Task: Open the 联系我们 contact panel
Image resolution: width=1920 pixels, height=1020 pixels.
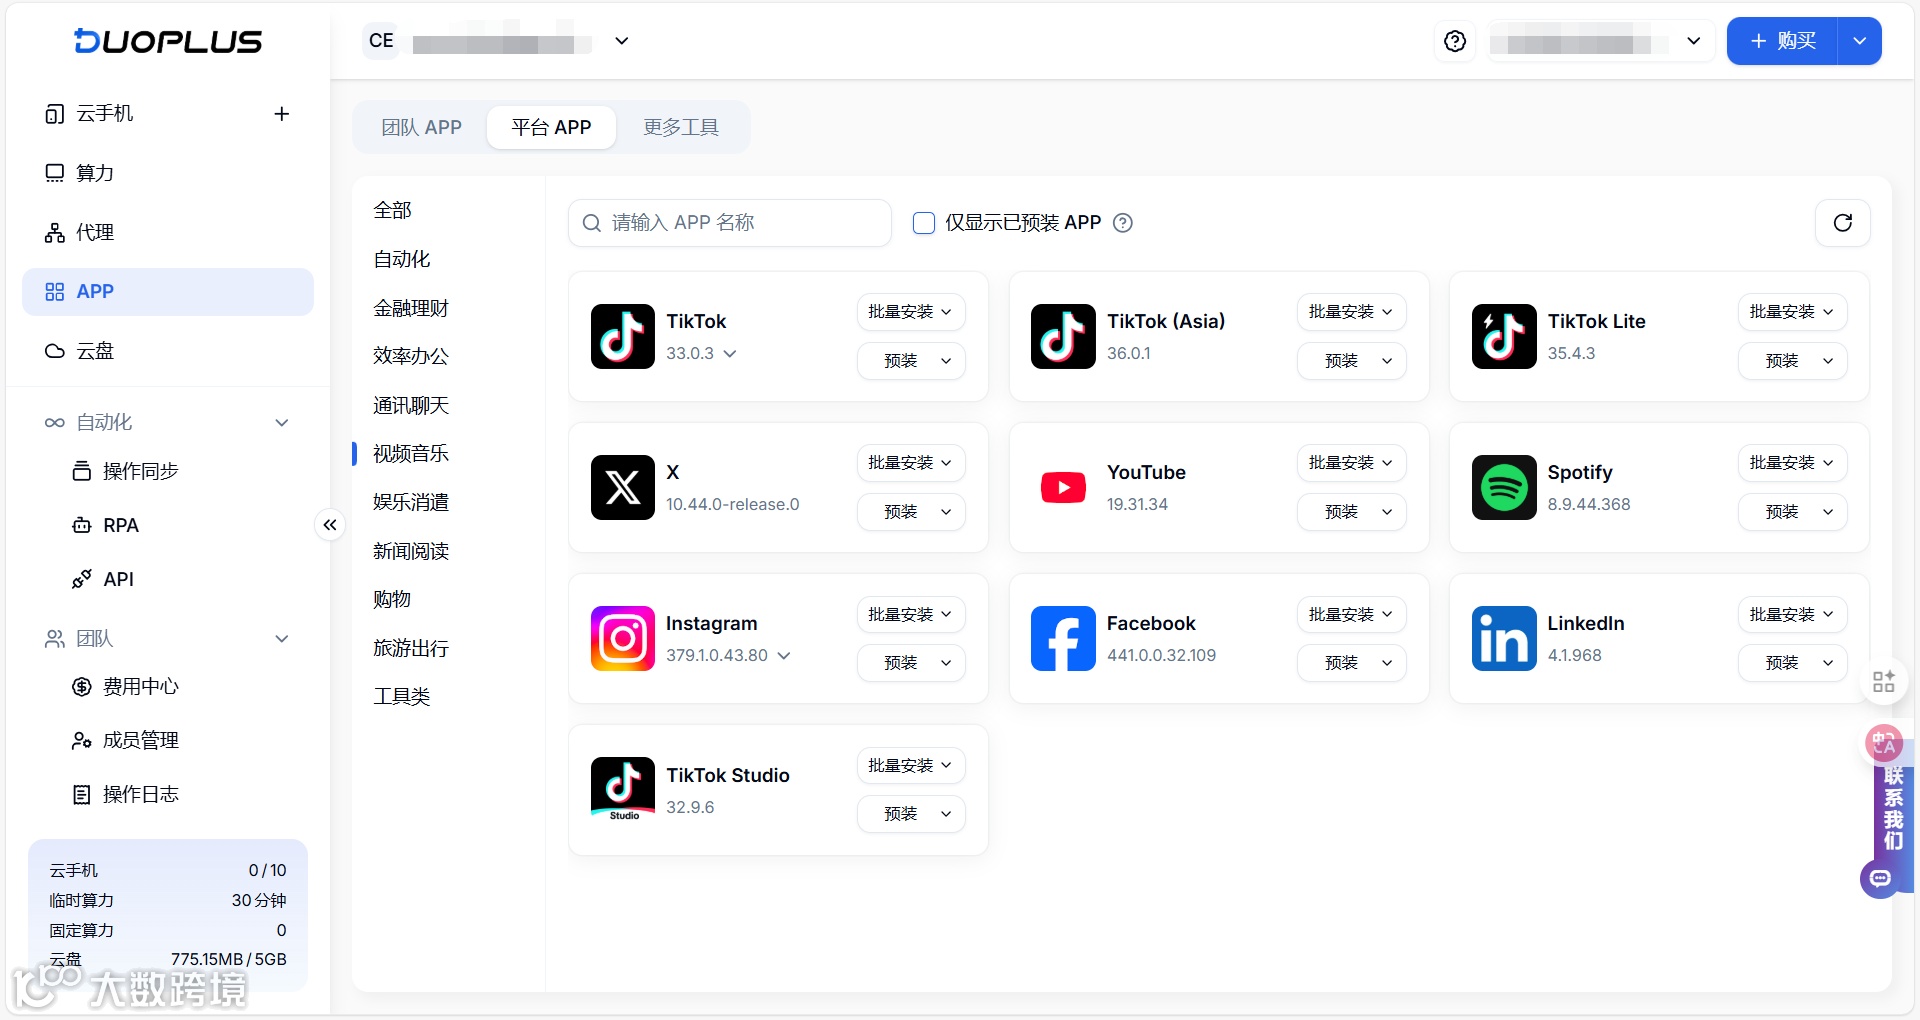Action: 1893,808
